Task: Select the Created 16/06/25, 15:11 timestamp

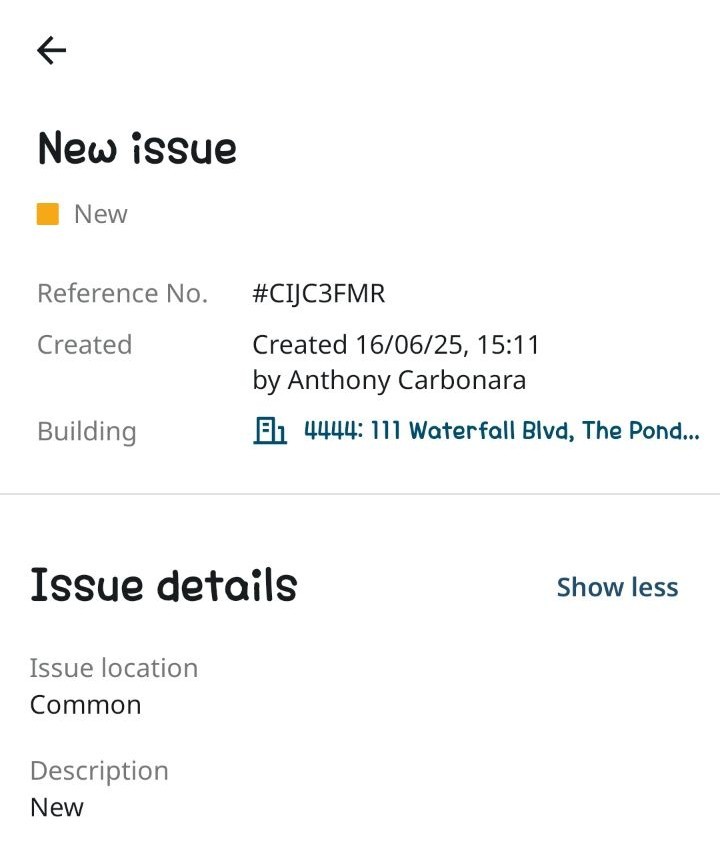Action: point(395,344)
